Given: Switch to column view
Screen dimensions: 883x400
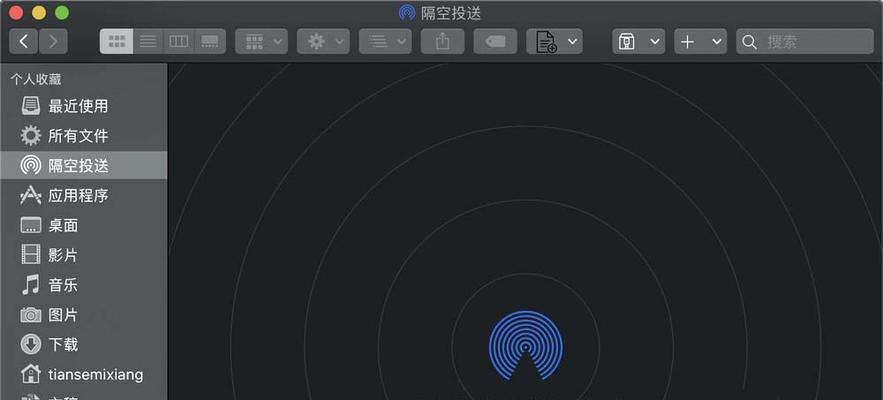Looking at the screenshot, I should [x=179, y=42].
